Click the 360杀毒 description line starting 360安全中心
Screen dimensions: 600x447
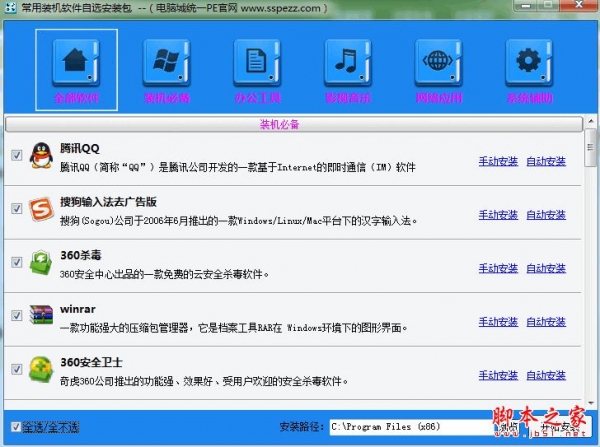pos(164,274)
